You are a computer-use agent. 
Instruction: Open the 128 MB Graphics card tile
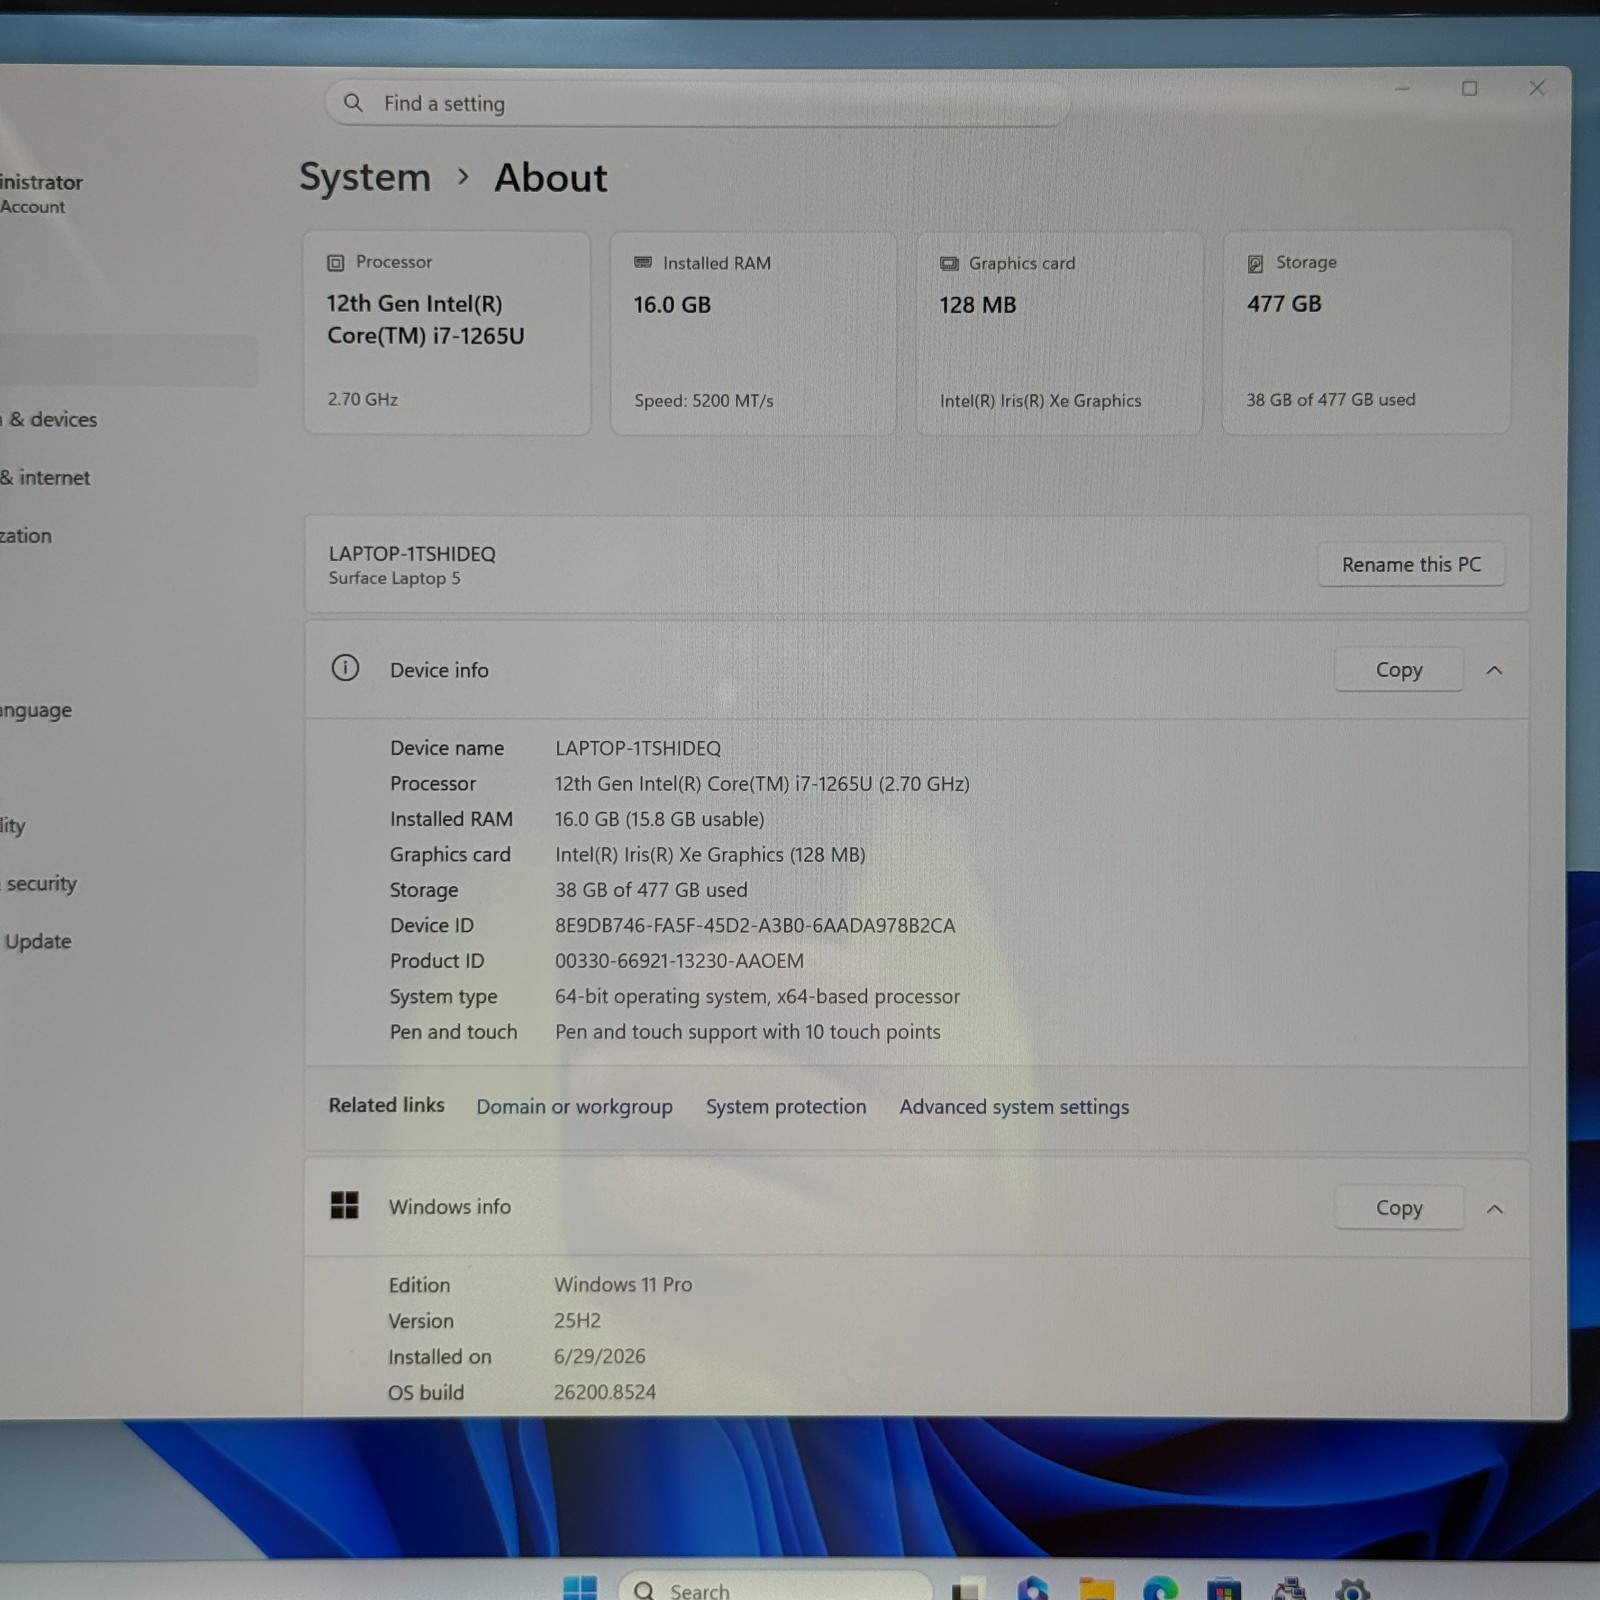(x=1059, y=333)
